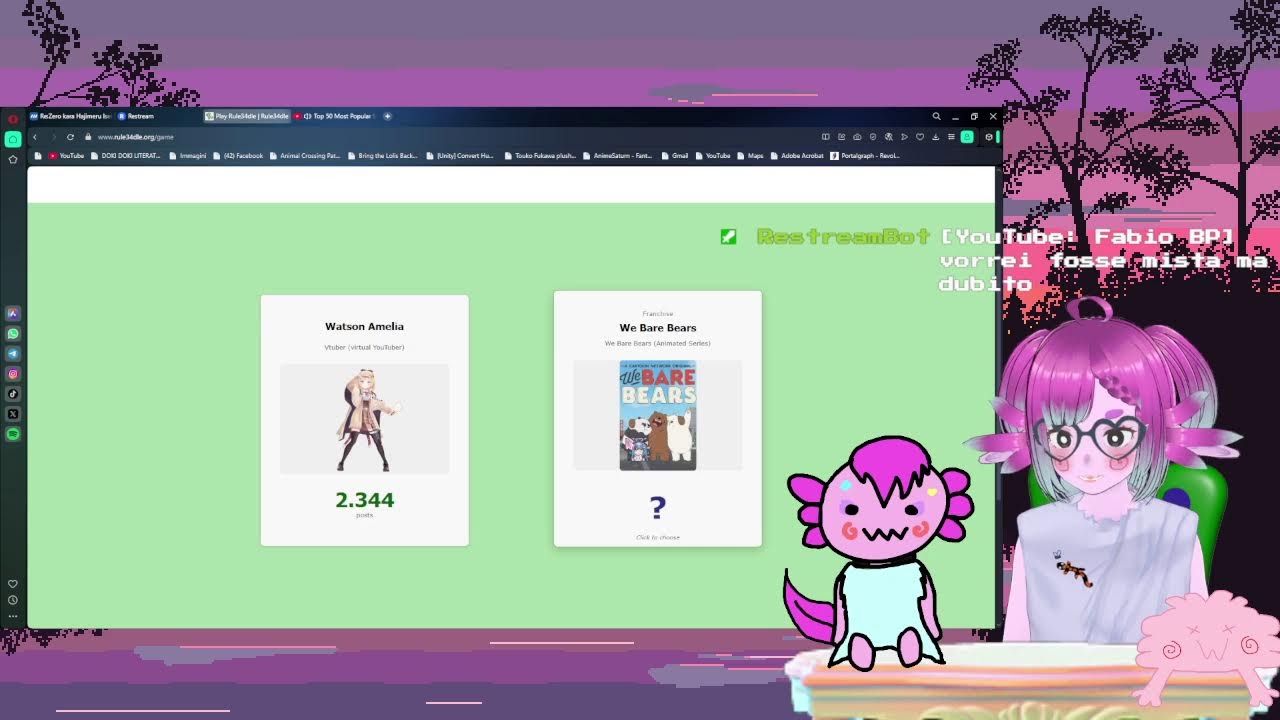Switch to the ReZero kara Hajimeru tab
Viewport: 1280px width, 720px height.
point(70,116)
